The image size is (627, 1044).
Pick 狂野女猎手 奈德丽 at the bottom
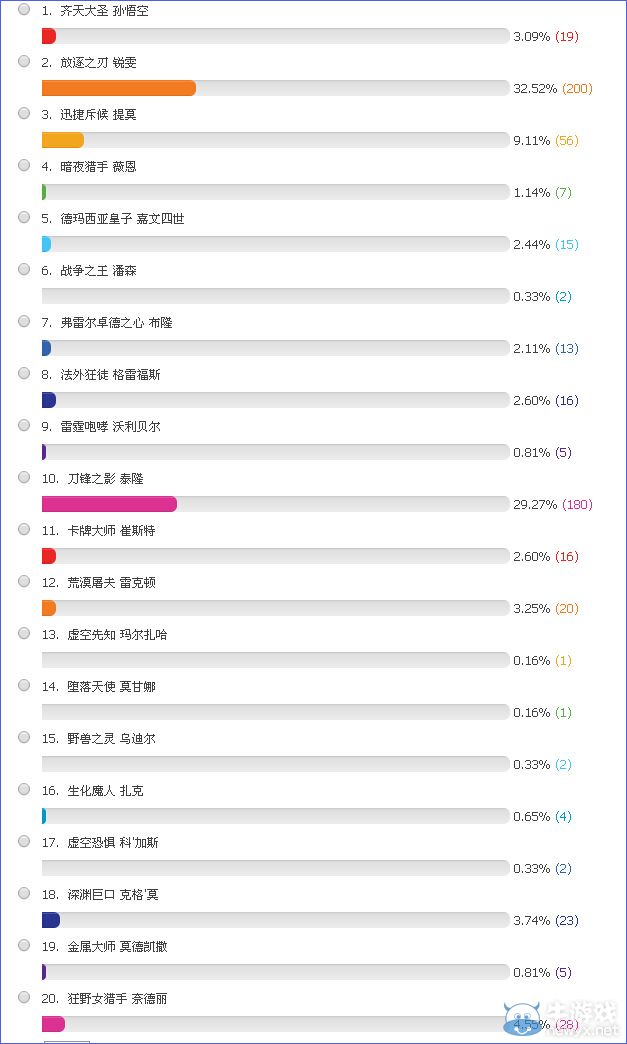[23, 997]
